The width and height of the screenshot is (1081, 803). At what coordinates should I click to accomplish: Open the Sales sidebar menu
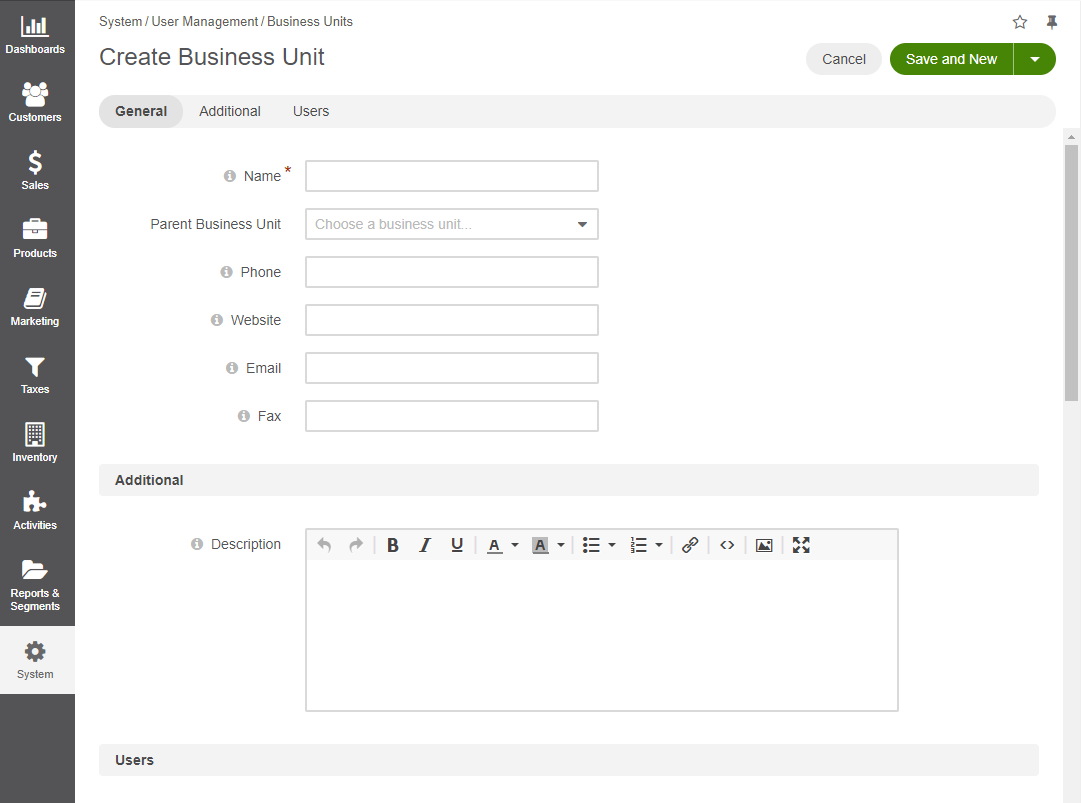tap(35, 170)
